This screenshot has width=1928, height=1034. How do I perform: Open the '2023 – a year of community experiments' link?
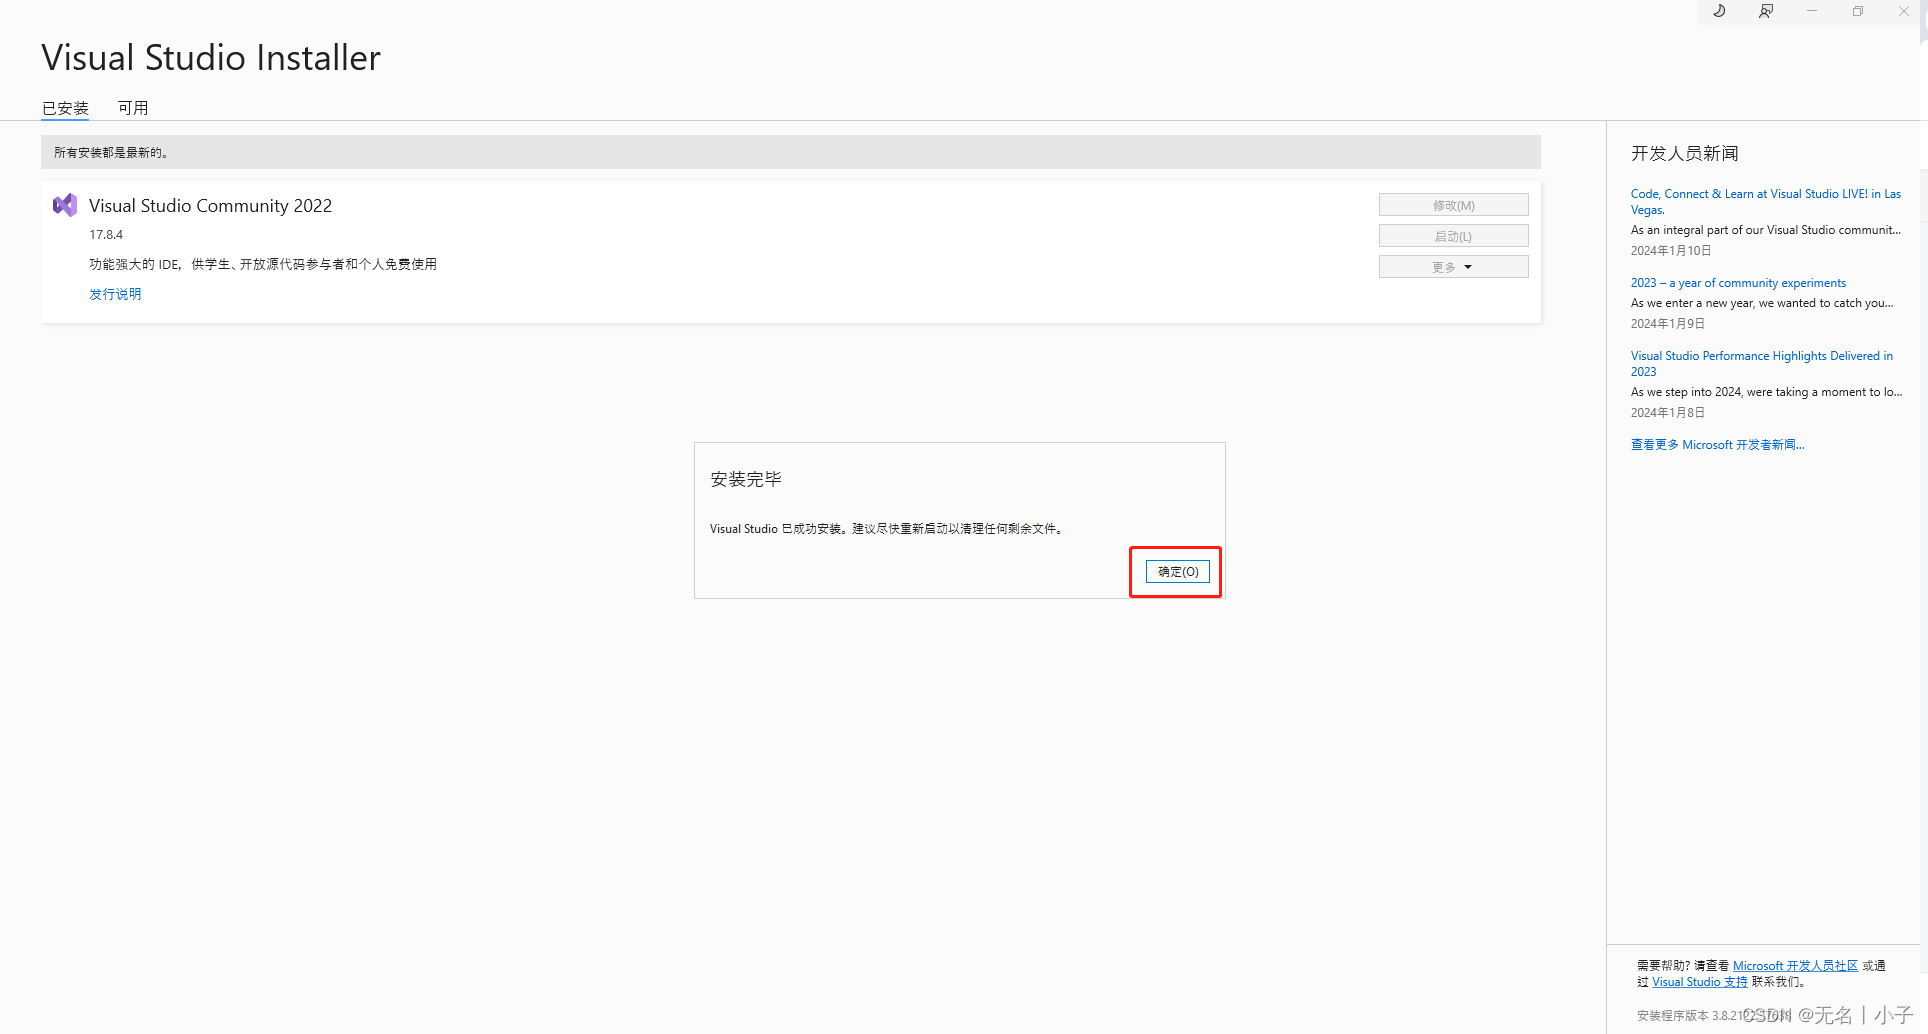[1738, 283]
